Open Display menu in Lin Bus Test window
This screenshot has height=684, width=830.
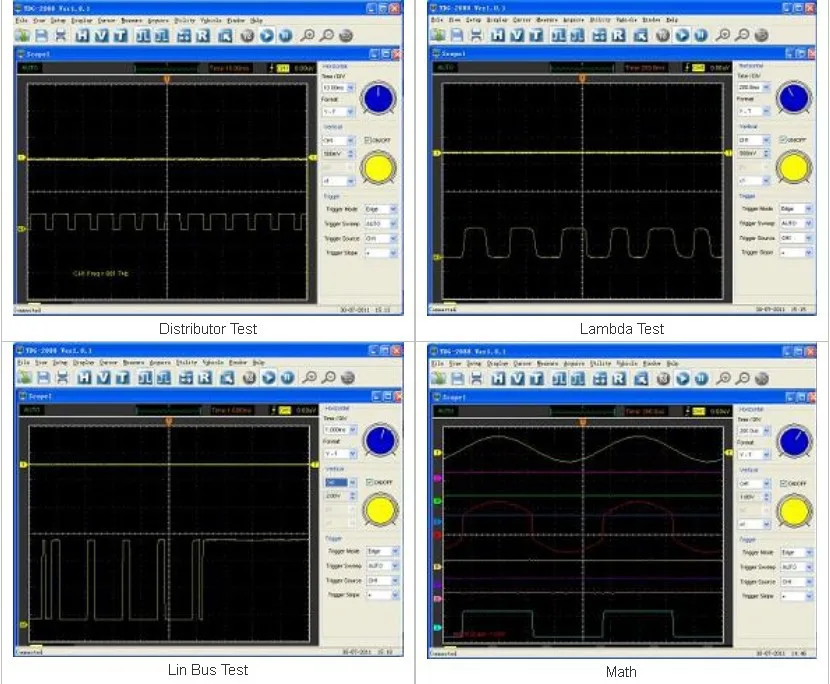click(84, 363)
